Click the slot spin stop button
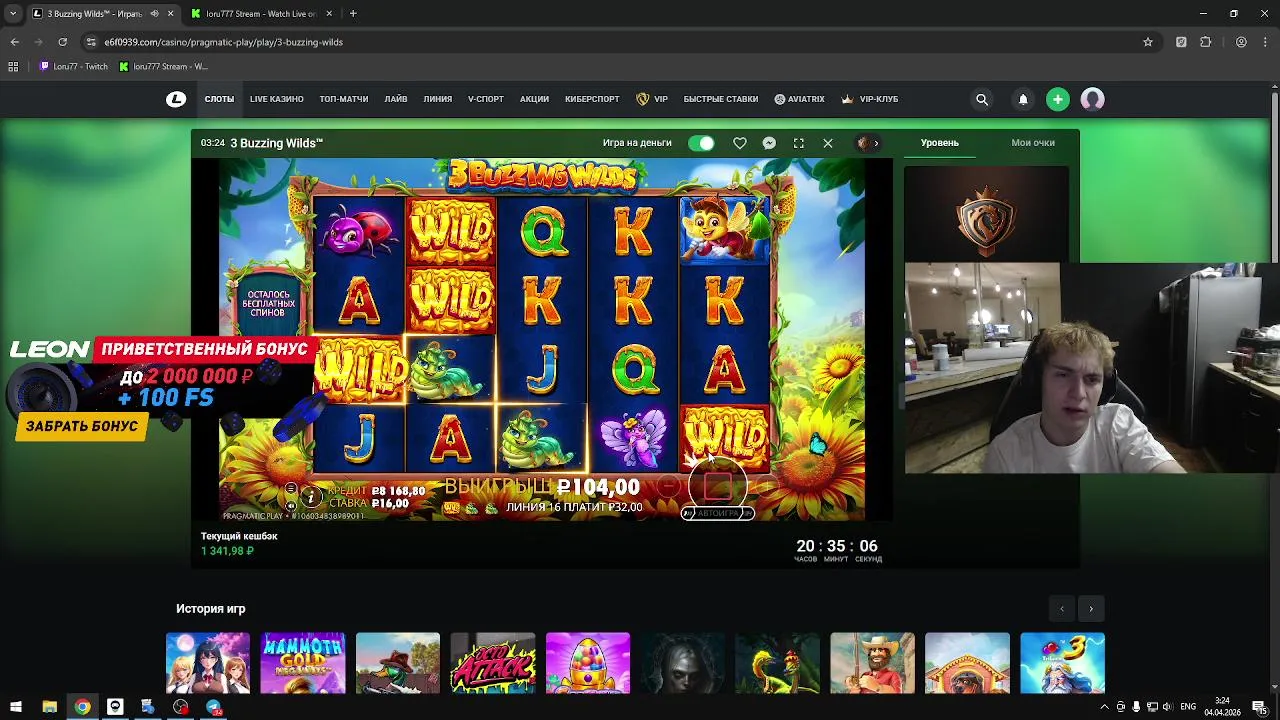The image size is (1280, 720). point(717,486)
